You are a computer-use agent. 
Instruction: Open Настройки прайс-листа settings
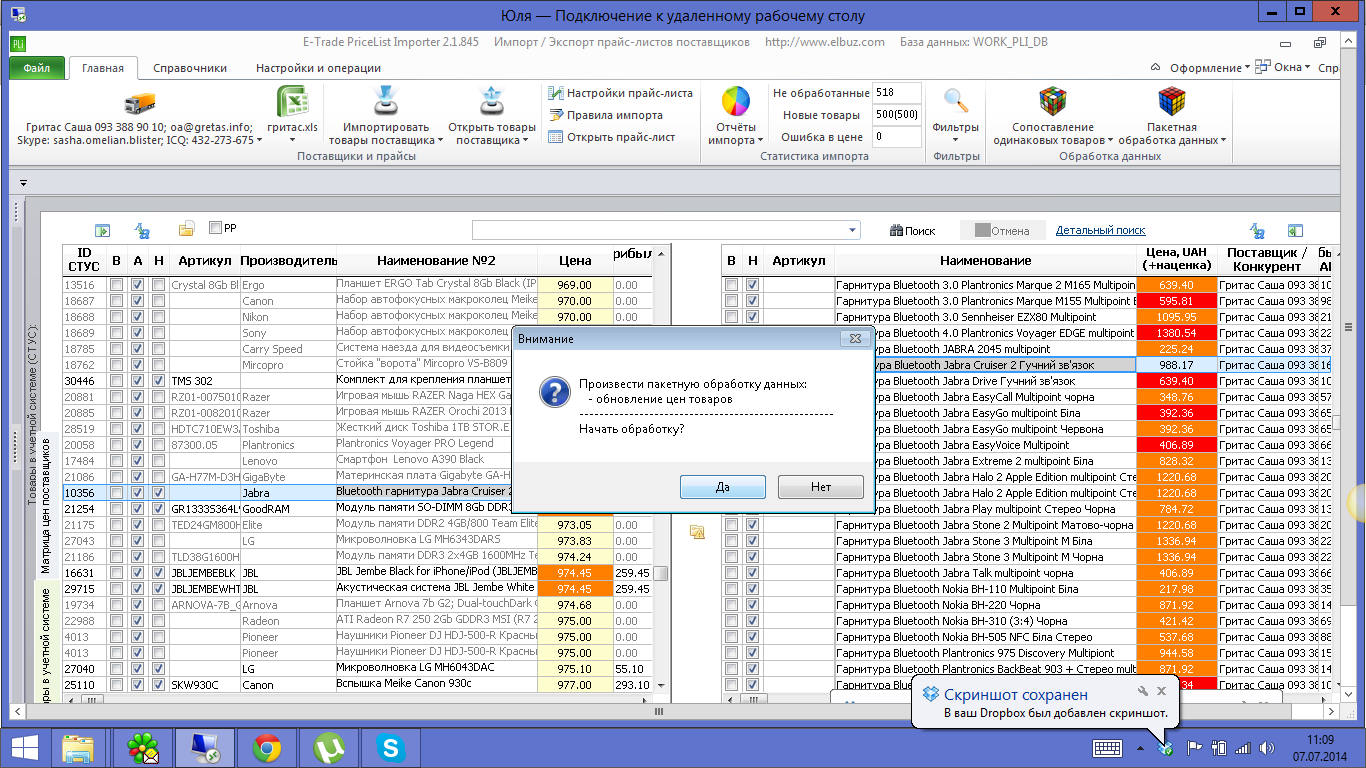pyautogui.click(x=620, y=93)
